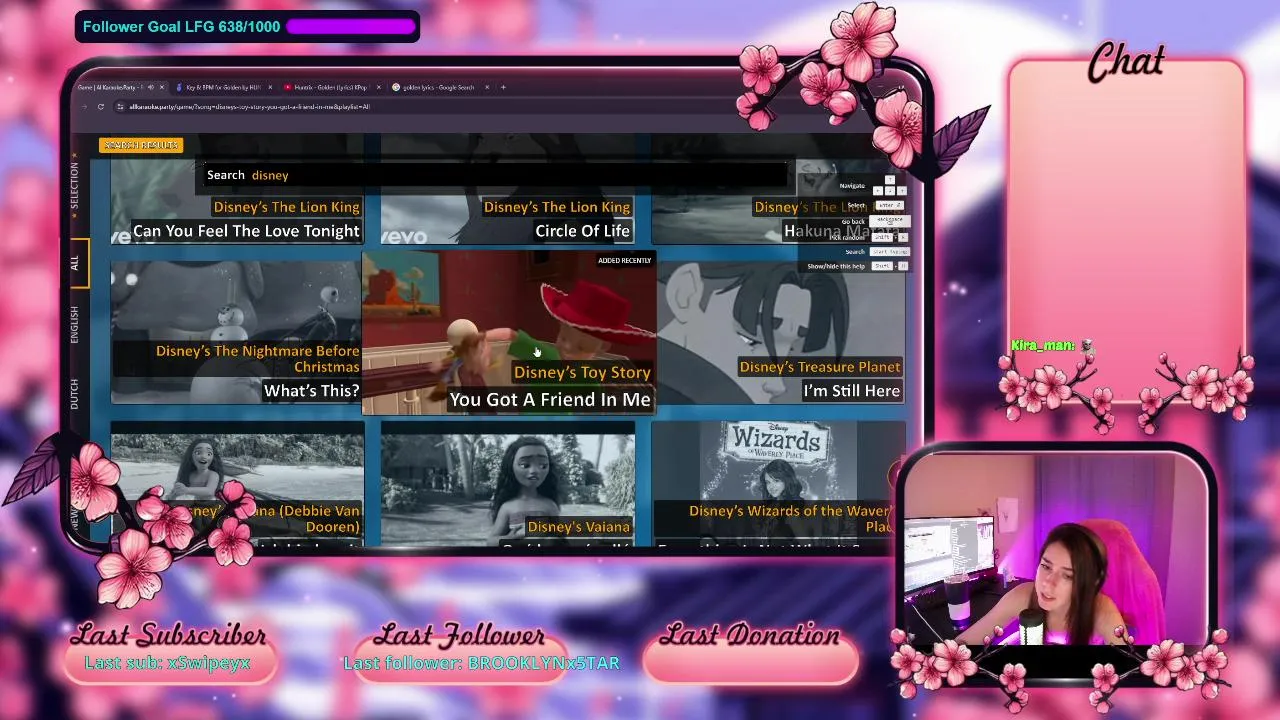Switch to Key & BPM for Golden tab
This screenshot has height=720, width=1280.
[221, 87]
